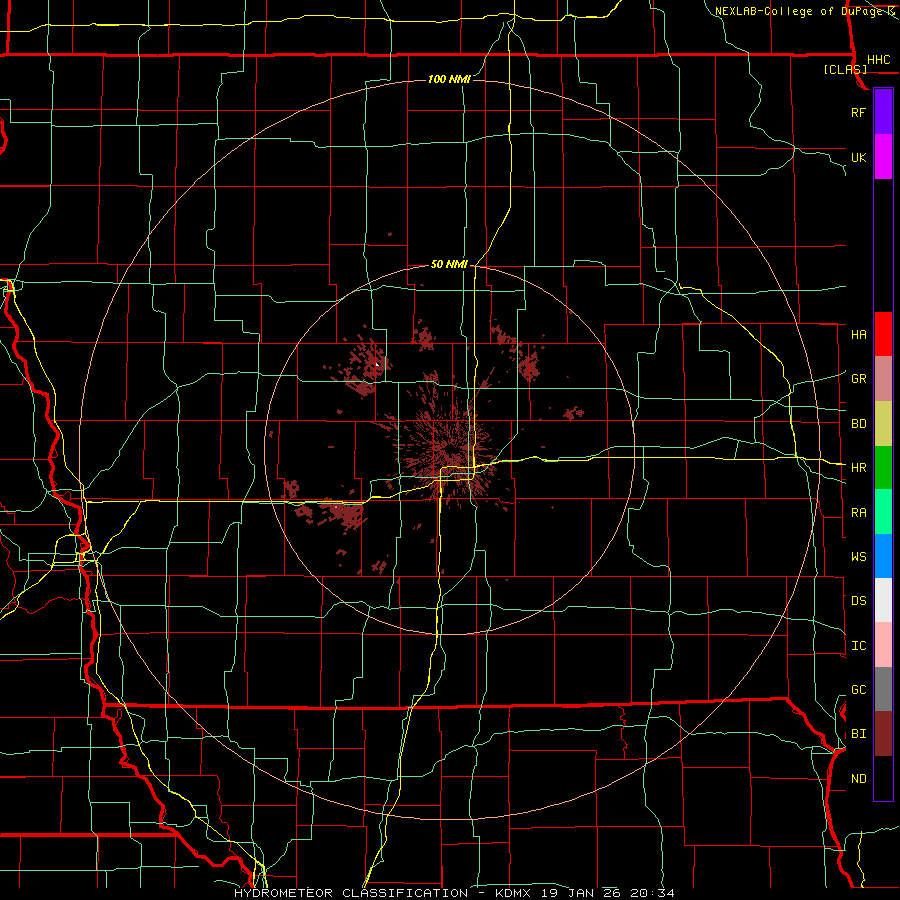Click the "NEXLAB-College of DuPage" text

tap(798, 11)
